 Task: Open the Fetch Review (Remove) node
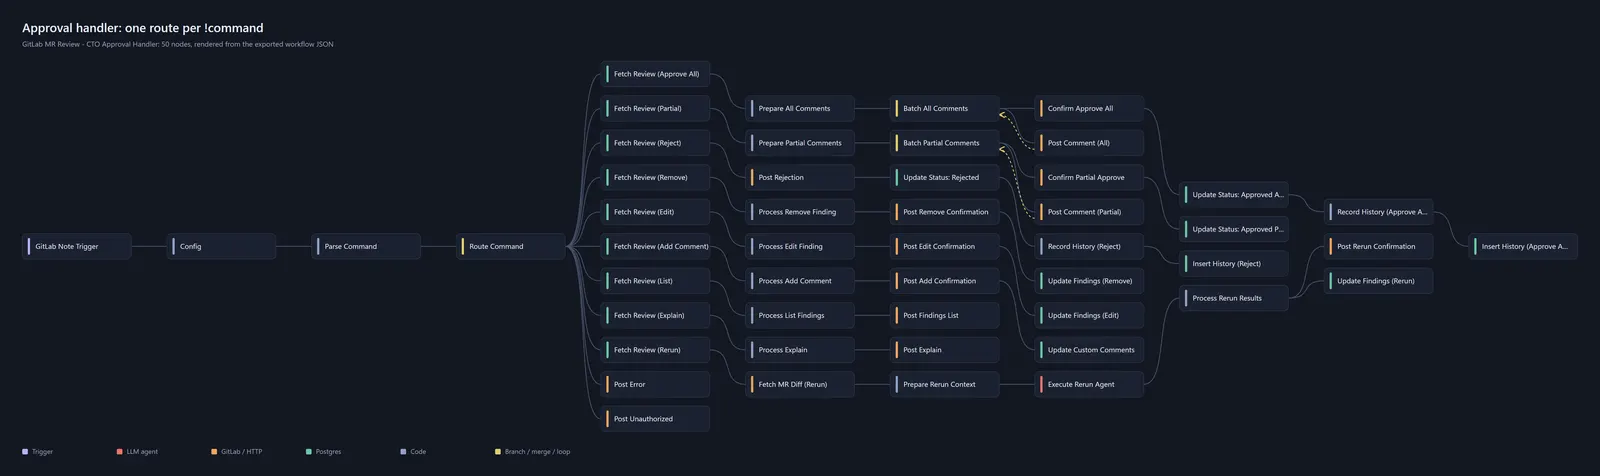tap(655, 177)
